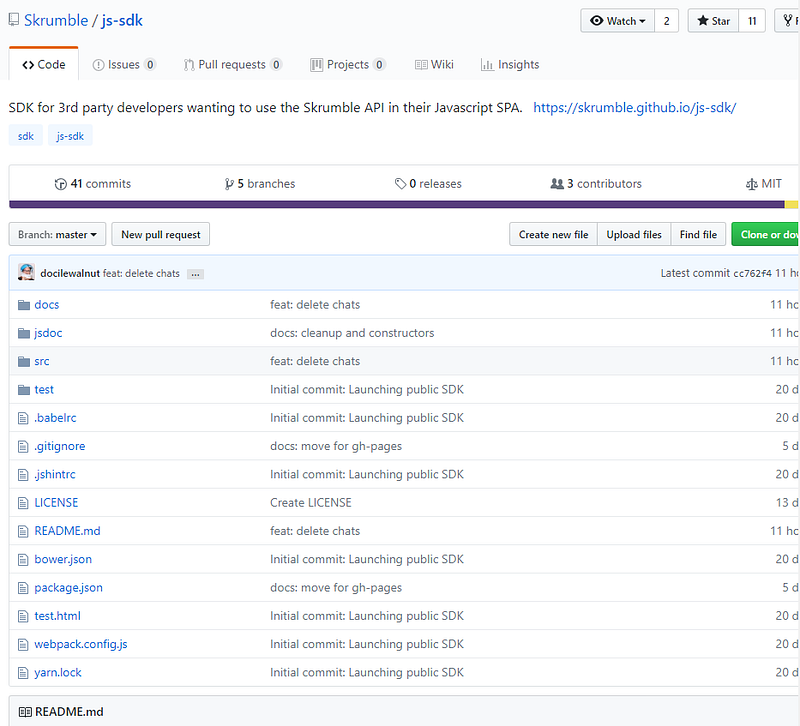
Task: Click the docs folder icon
Action: point(23,305)
